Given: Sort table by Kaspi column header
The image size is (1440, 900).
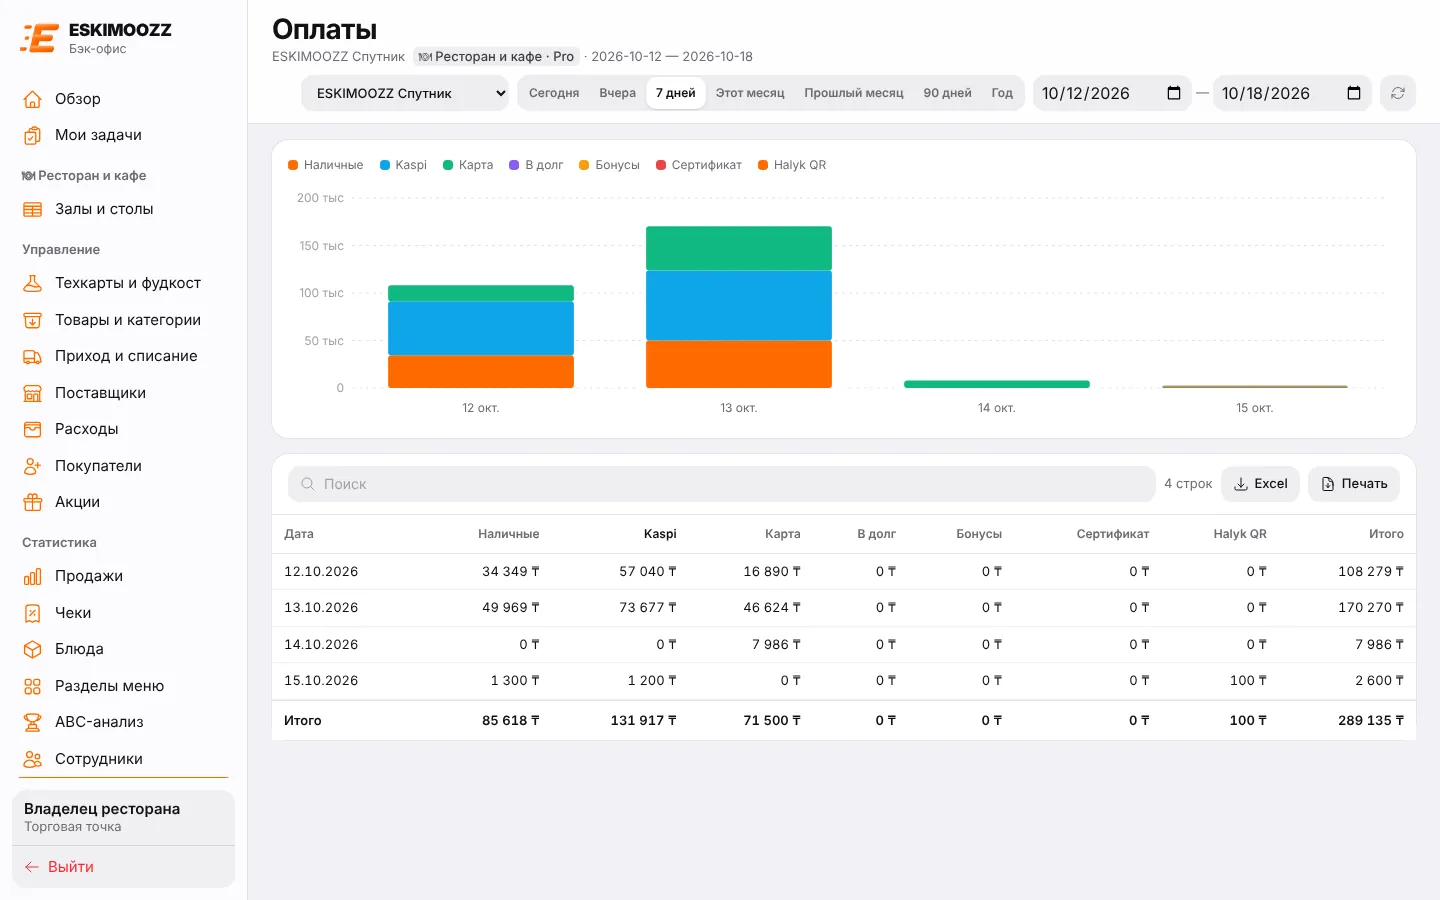Looking at the screenshot, I should tap(660, 534).
